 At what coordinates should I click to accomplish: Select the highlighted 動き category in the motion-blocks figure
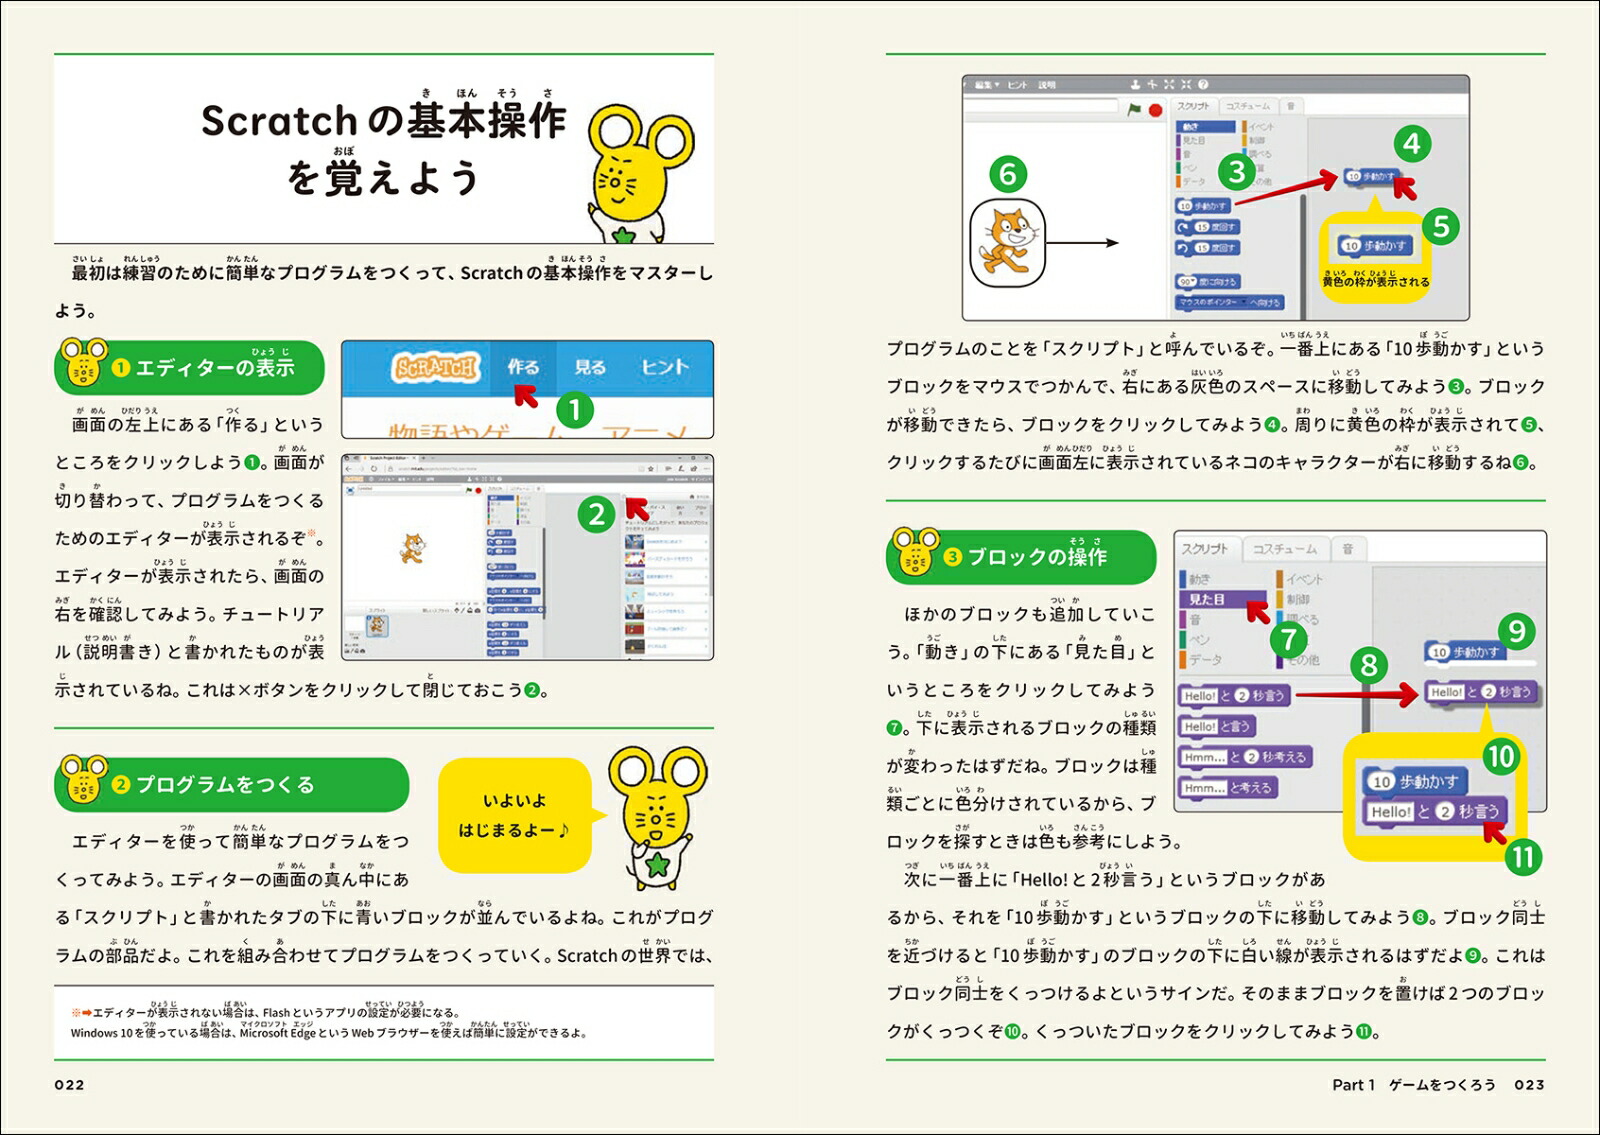[x=1205, y=127]
